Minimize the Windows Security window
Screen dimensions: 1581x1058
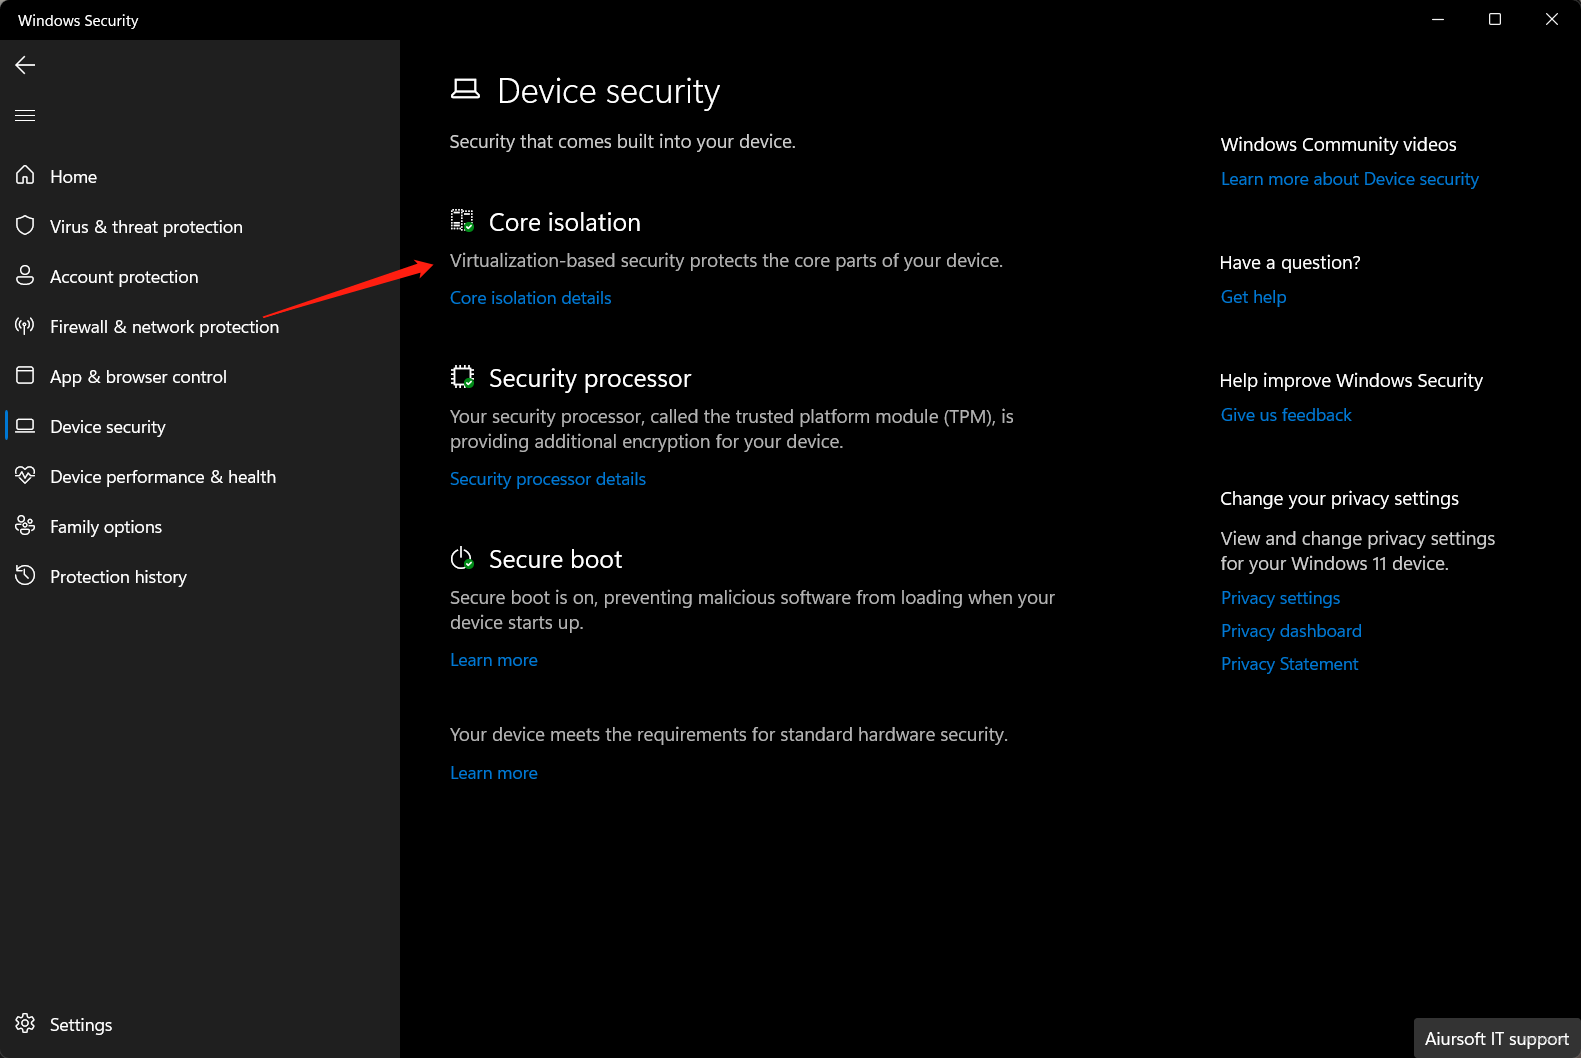pyautogui.click(x=1438, y=19)
